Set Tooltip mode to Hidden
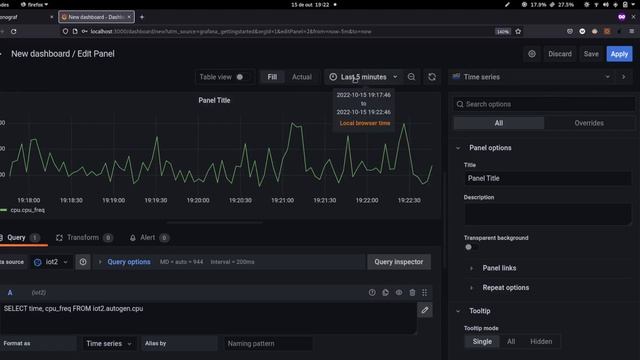 point(541,341)
